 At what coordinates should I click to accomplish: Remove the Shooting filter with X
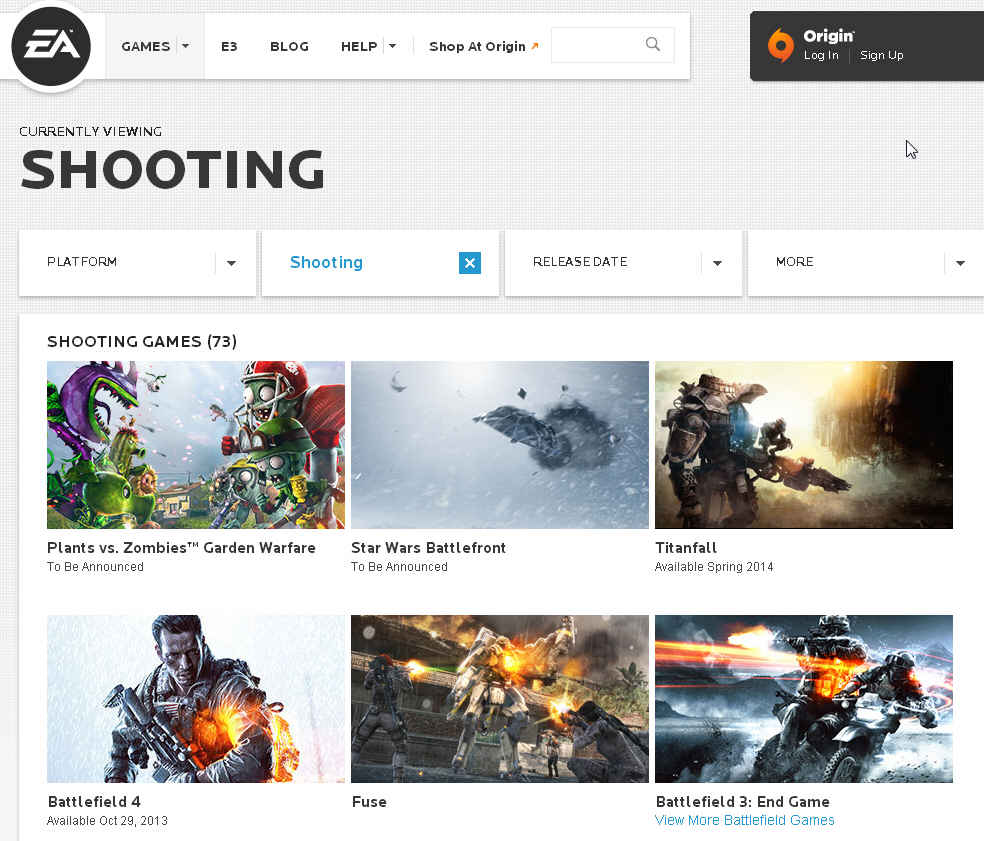[470, 263]
